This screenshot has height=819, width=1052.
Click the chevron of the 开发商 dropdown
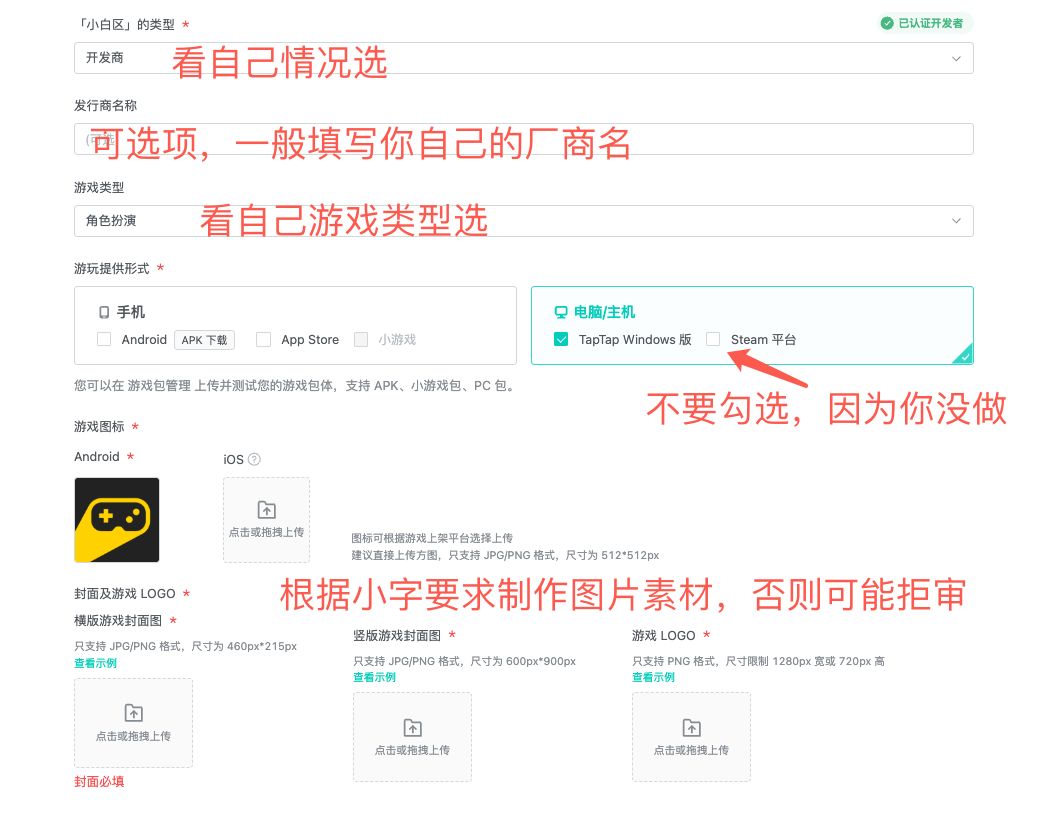956,58
